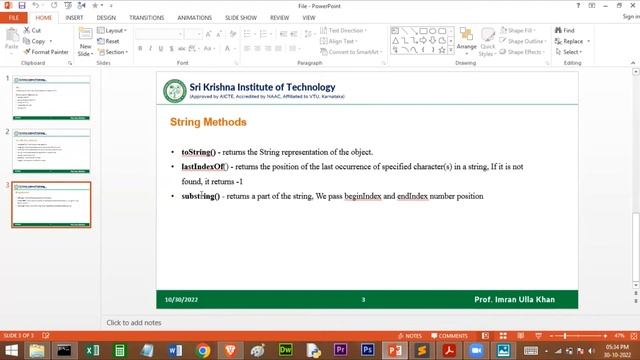The width and height of the screenshot is (640, 360).
Task: Click the Redo/Repeat icon
Action: (x=54, y=6)
